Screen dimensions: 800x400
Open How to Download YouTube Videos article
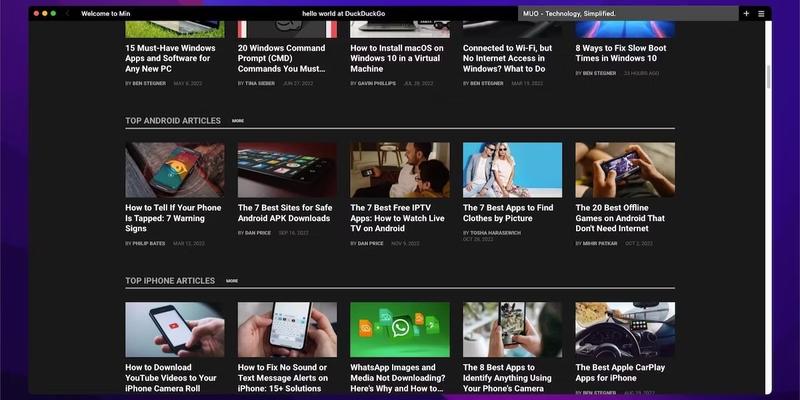pos(171,378)
